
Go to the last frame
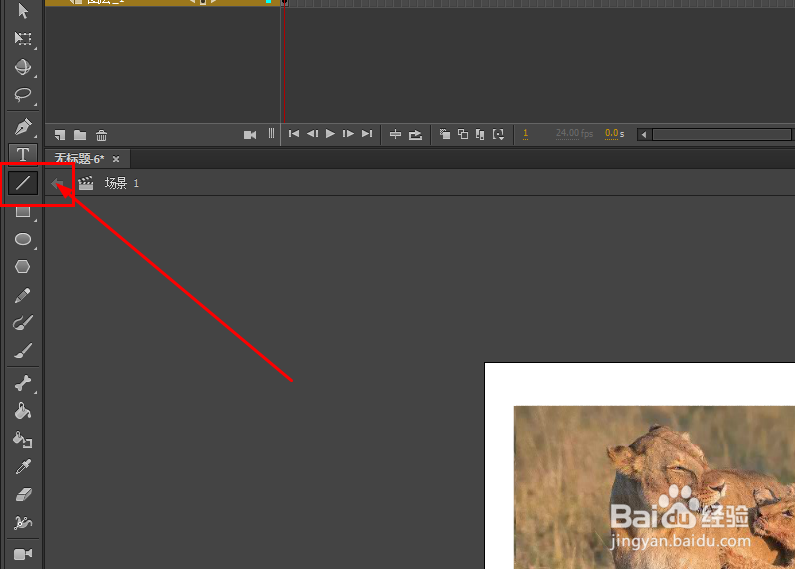[367, 133]
